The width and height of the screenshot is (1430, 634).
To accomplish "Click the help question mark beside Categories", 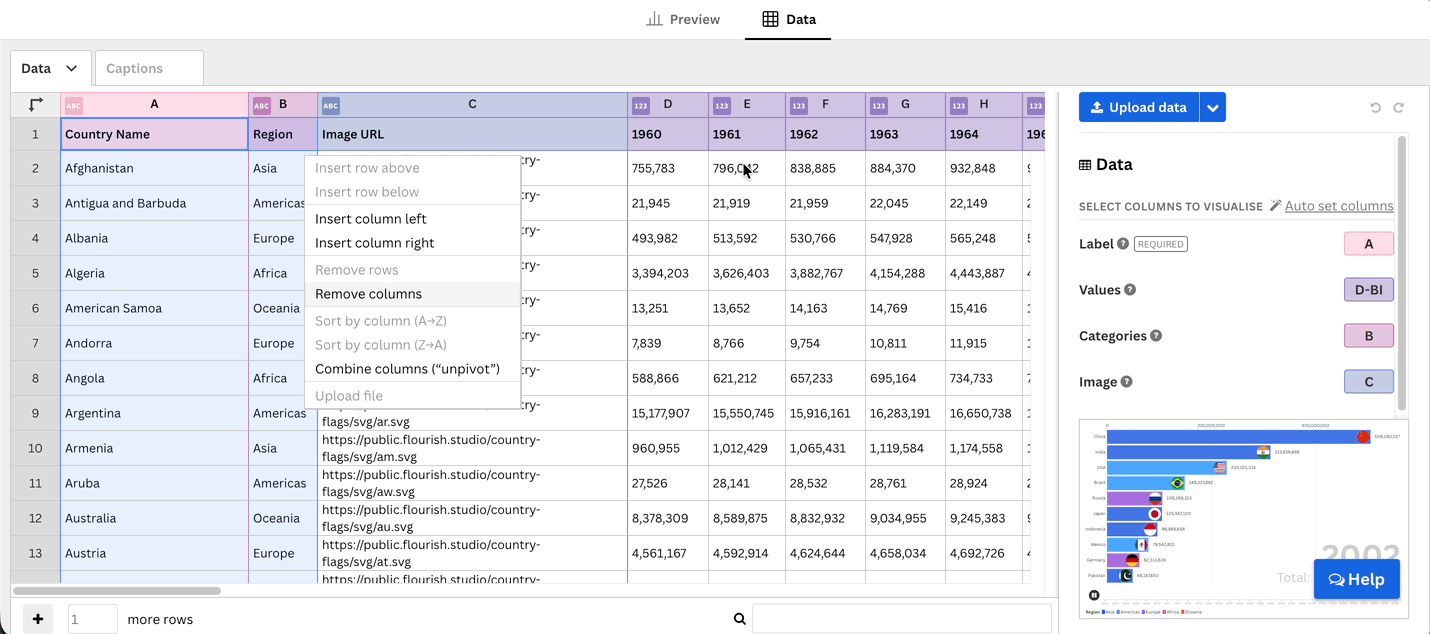I will click(x=1156, y=336).
